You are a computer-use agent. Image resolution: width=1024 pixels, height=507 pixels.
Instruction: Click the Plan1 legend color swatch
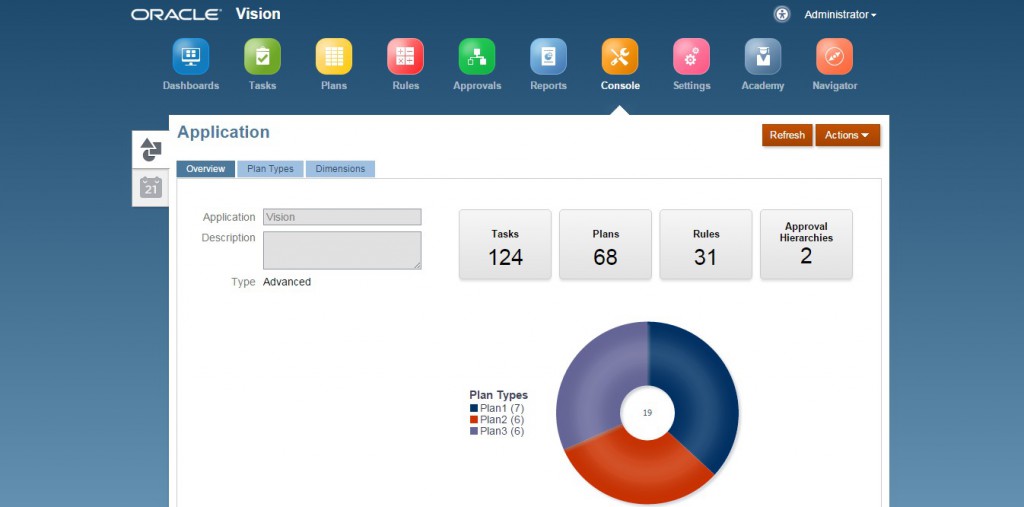tap(473, 408)
